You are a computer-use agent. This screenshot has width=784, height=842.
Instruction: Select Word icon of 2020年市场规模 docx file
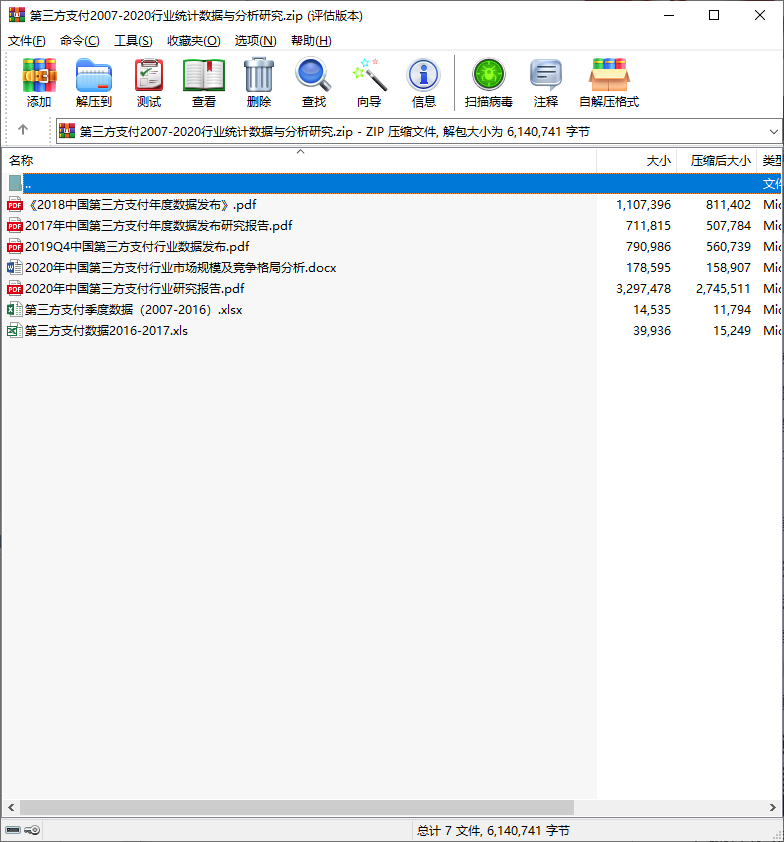(14, 267)
